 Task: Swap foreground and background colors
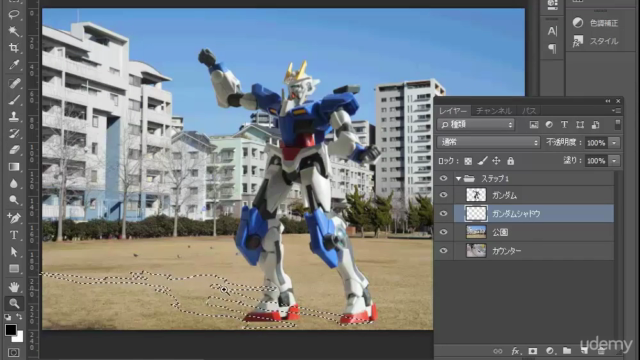(x=19, y=317)
